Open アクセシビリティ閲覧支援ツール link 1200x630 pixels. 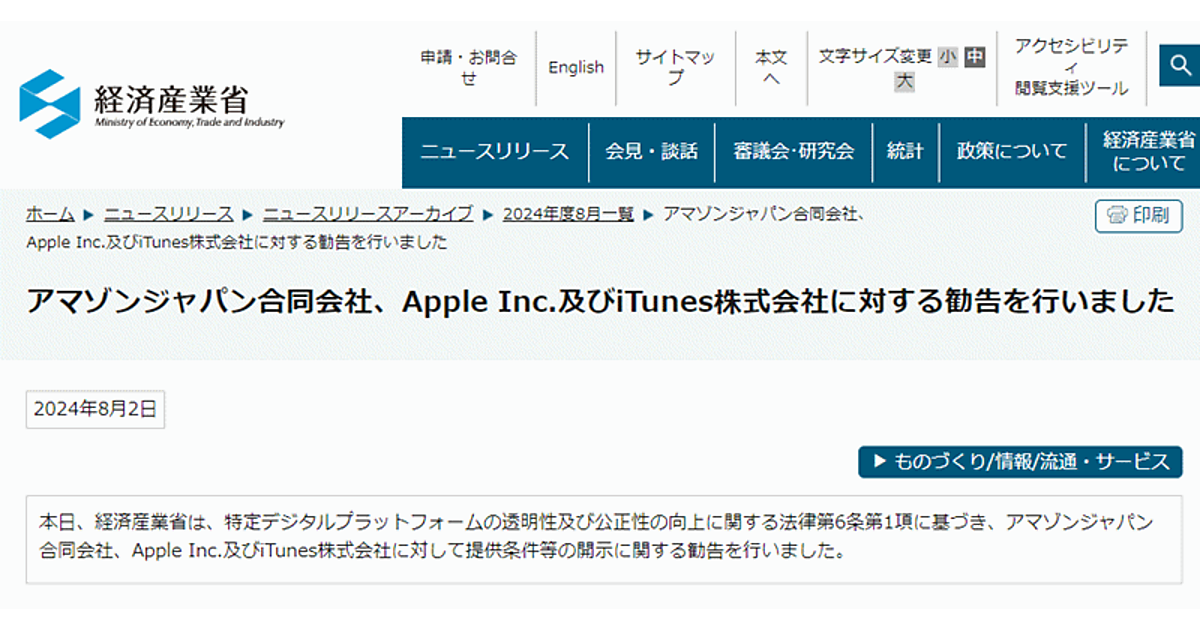1072,68
